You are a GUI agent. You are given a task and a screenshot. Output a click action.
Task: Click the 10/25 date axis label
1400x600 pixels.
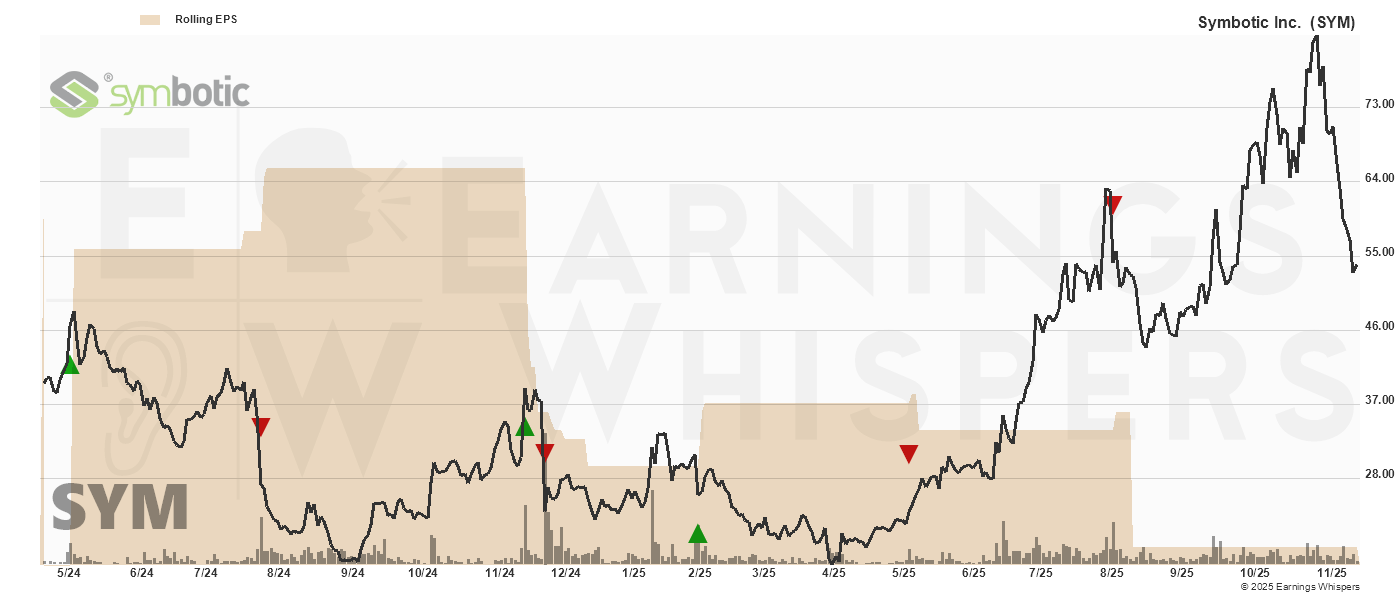tap(1254, 573)
